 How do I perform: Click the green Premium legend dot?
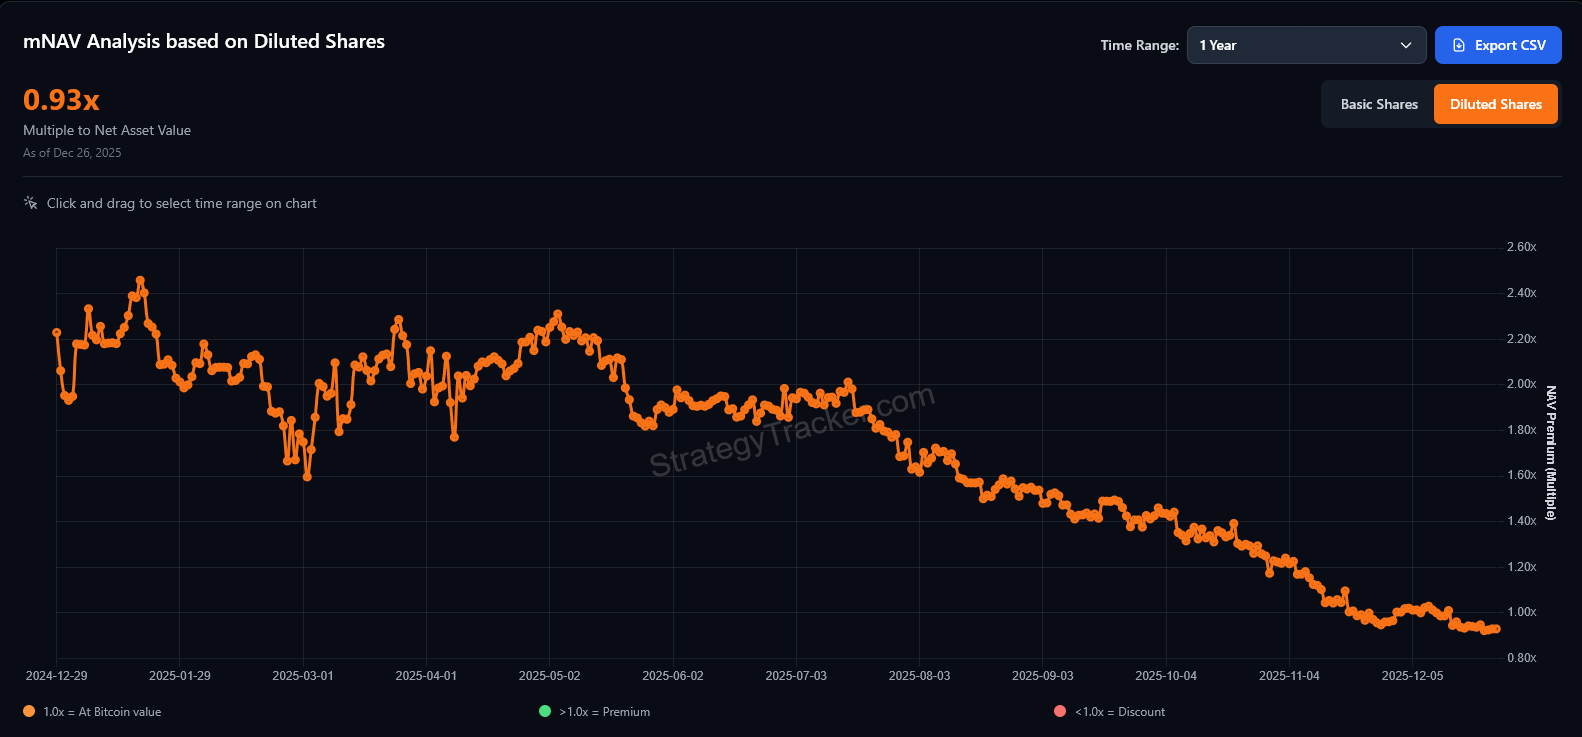click(x=545, y=711)
